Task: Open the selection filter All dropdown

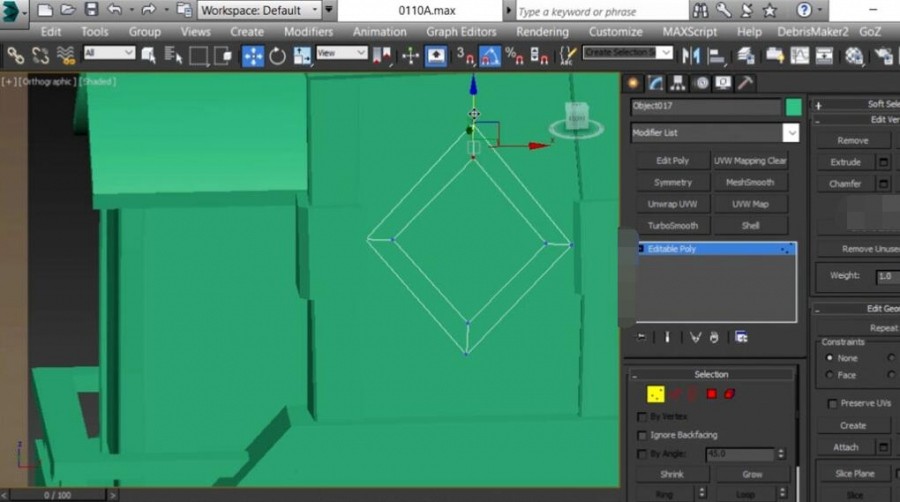Action: pyautogui.click(x=109, y=53)
